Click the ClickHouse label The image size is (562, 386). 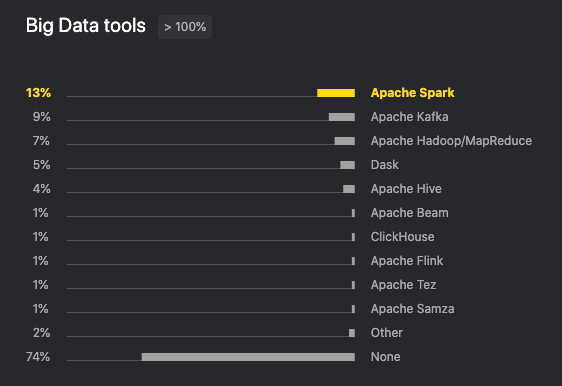(x=403, y=237)
